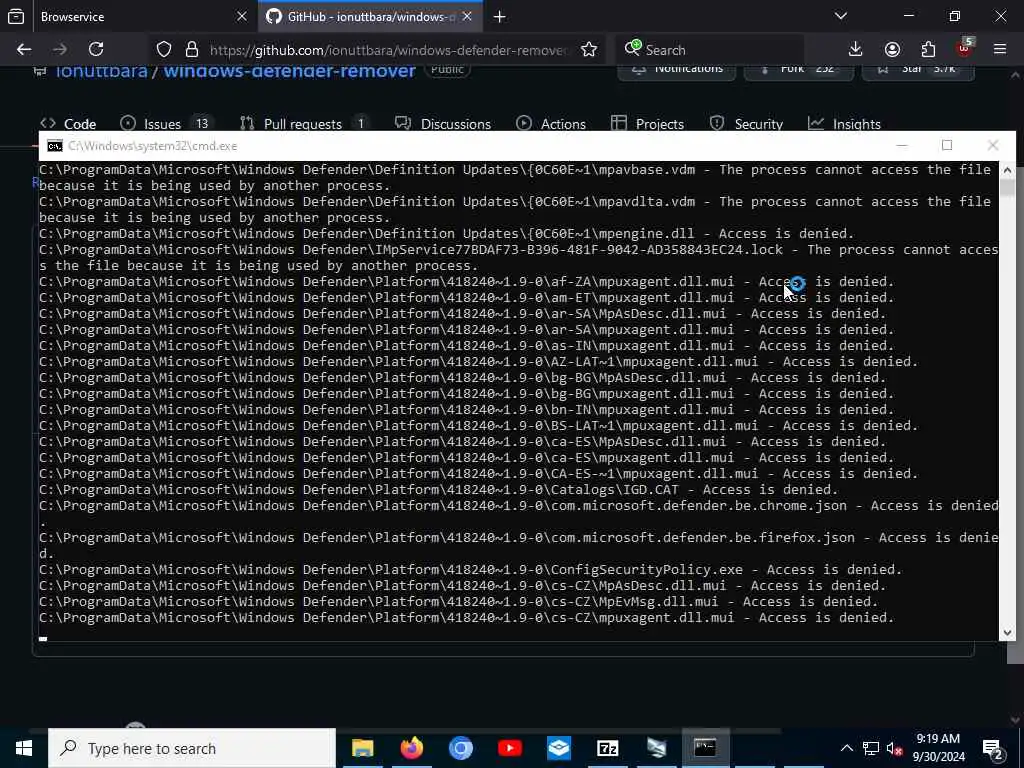
Task: Open the uBlock extension icon with badge
Action: [965, 48]
